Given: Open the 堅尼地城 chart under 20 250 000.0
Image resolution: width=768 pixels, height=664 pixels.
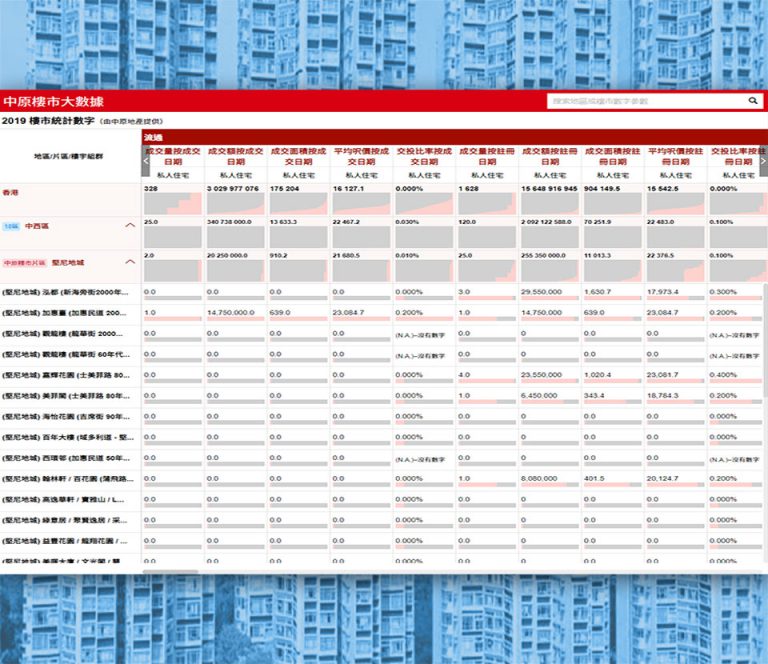Looking at the screenshot, I should (x=236, y=271).
